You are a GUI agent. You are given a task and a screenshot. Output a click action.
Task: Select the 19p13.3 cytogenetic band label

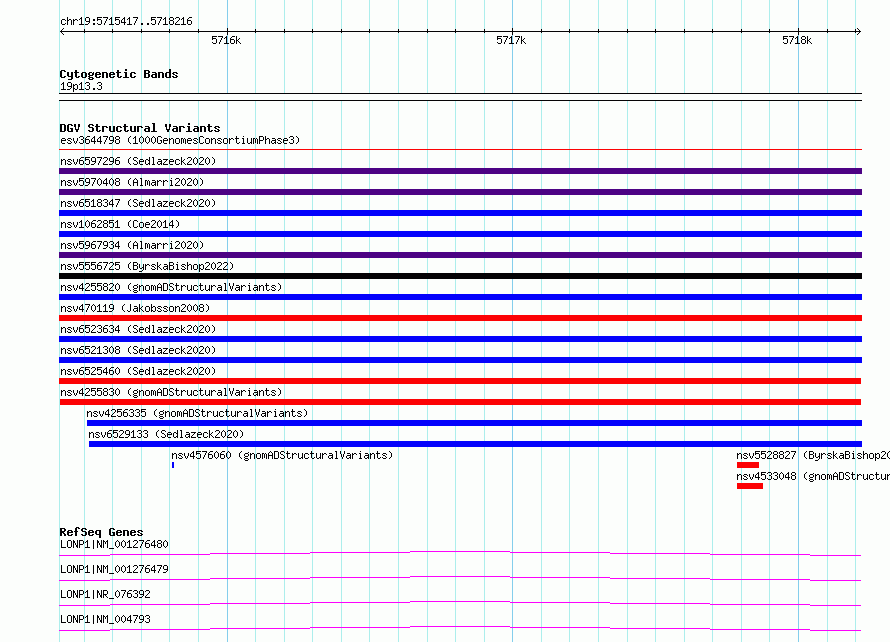(x=81, y=86)
